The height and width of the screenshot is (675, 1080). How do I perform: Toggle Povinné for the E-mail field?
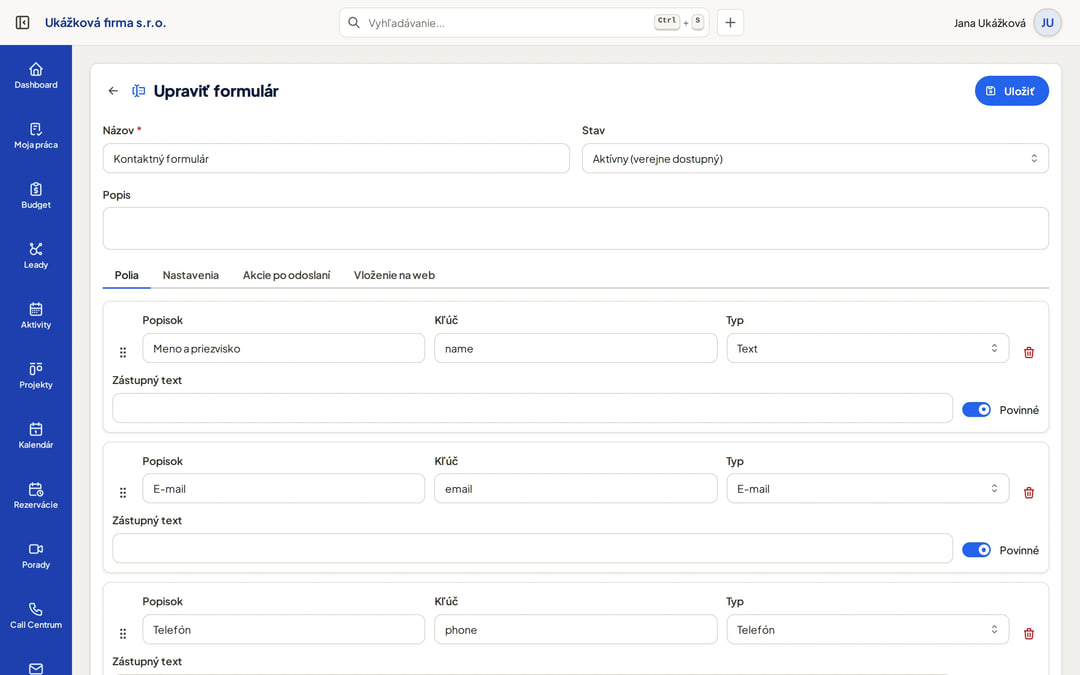coord(976,550)
